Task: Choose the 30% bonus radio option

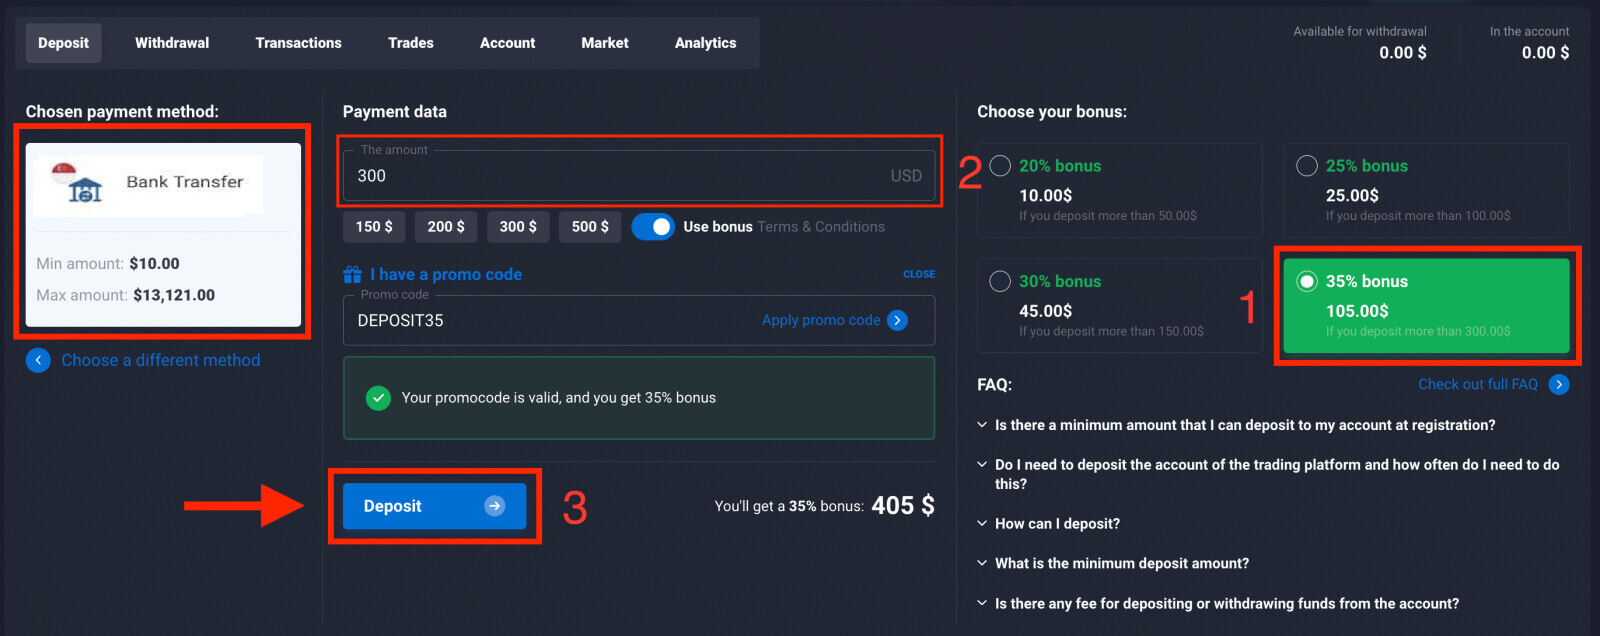Action: pos(1000,282)
